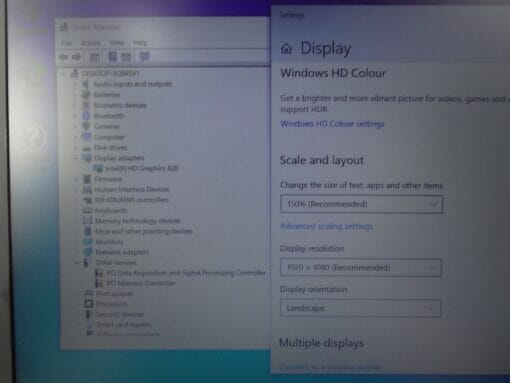Select Memory technology devices in the tree

click(x=138, y=221)
